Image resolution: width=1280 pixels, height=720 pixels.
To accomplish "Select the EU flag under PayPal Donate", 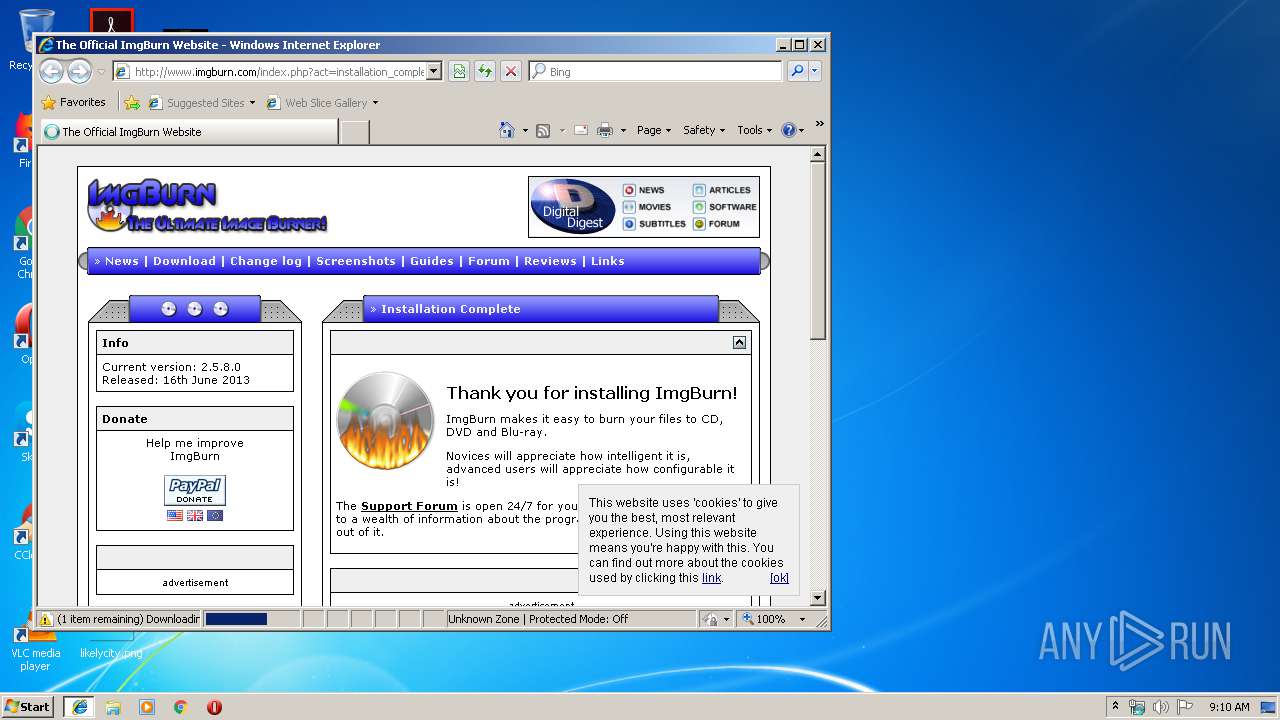I will pyautogui.click(x=215, y=516).
